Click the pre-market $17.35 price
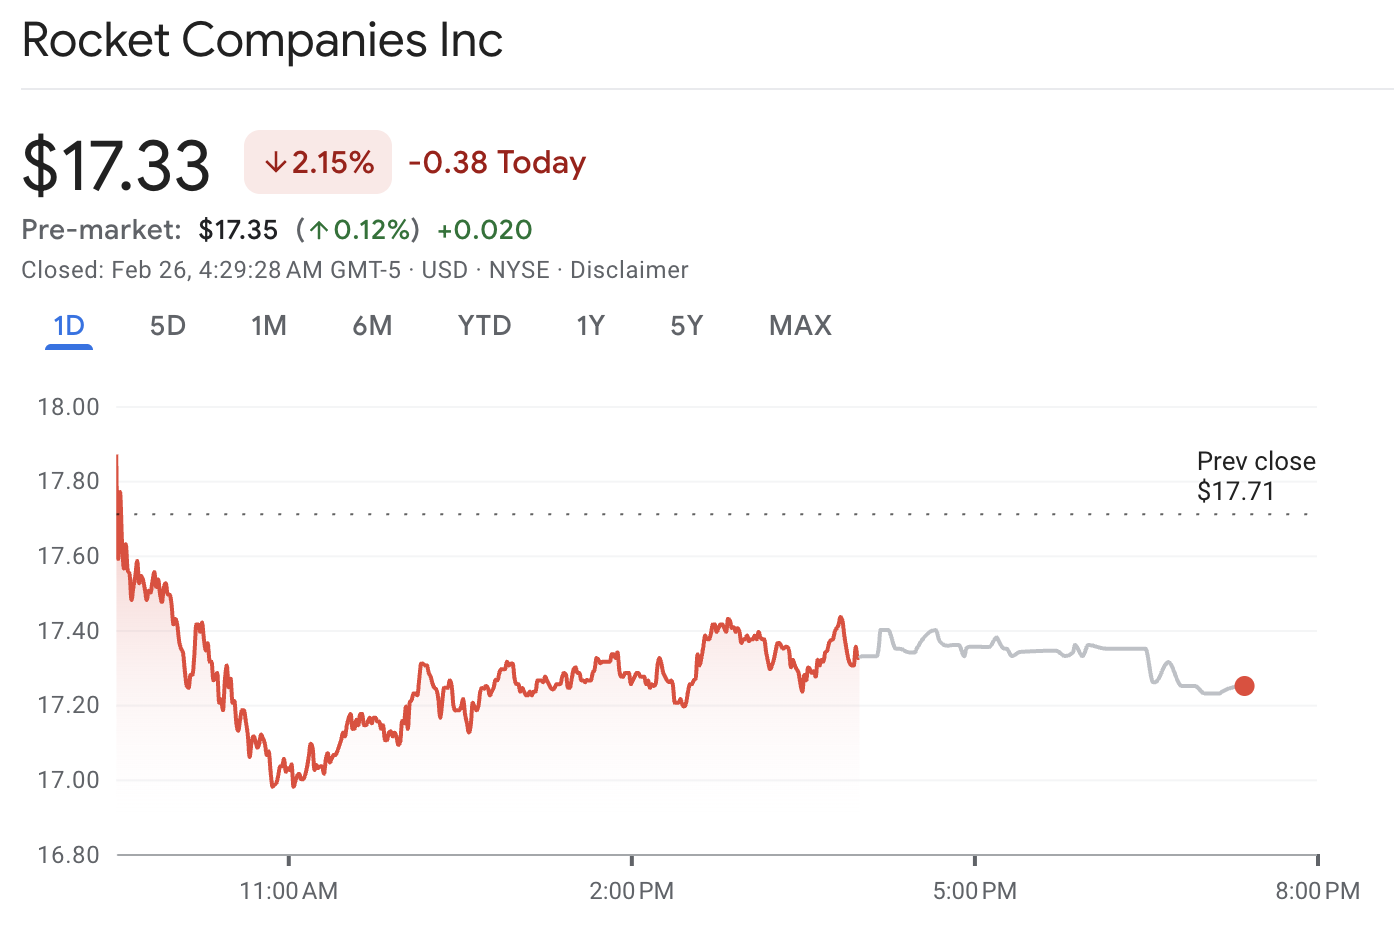The width and height of the screenshot is (1394, 926). (238, 230)
